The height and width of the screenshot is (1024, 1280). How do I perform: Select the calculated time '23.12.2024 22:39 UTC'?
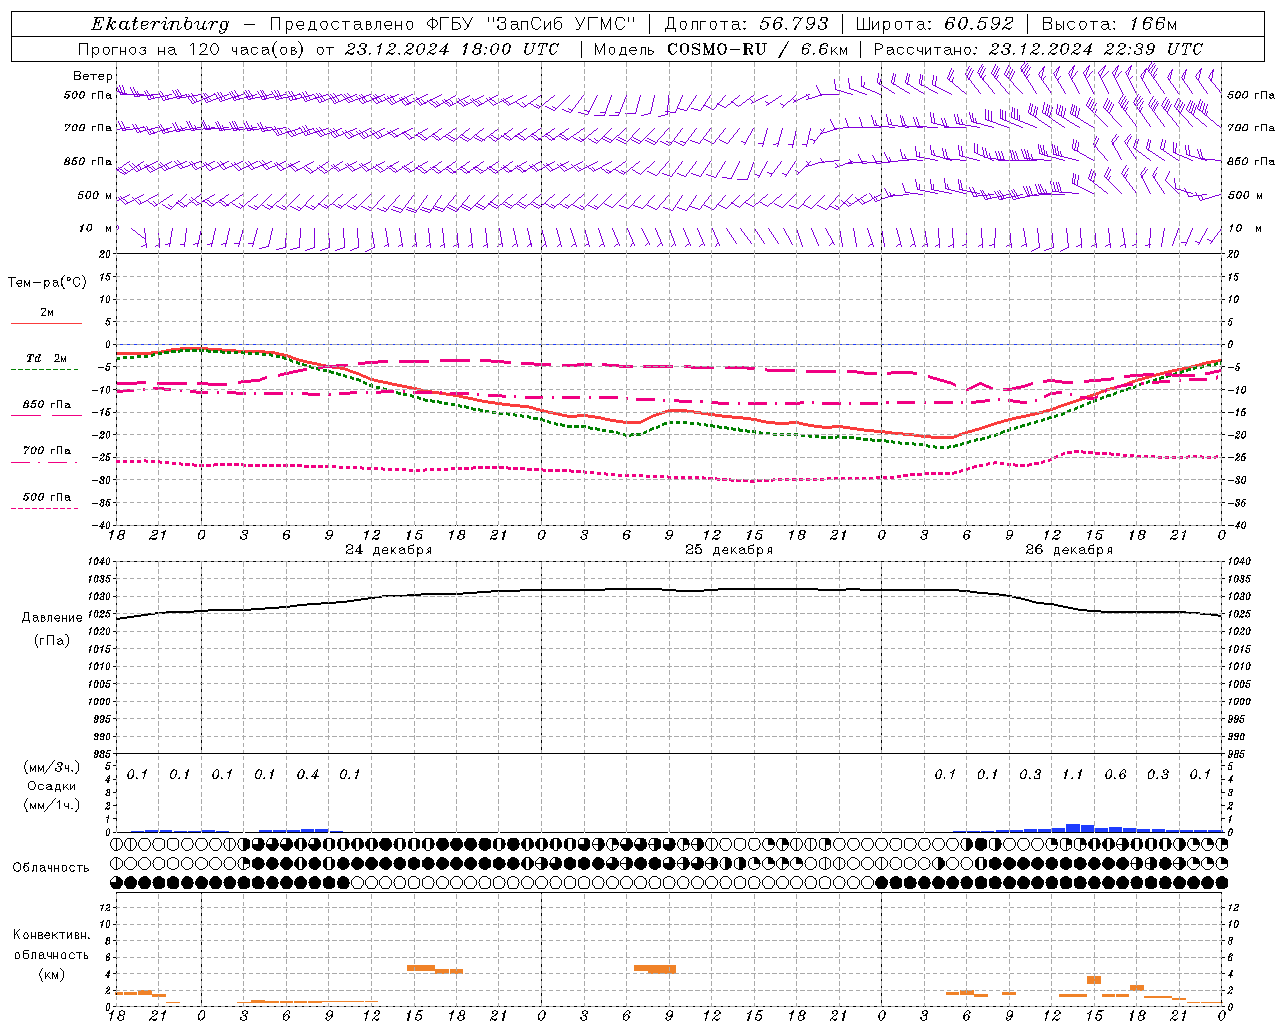(1095, 49)
